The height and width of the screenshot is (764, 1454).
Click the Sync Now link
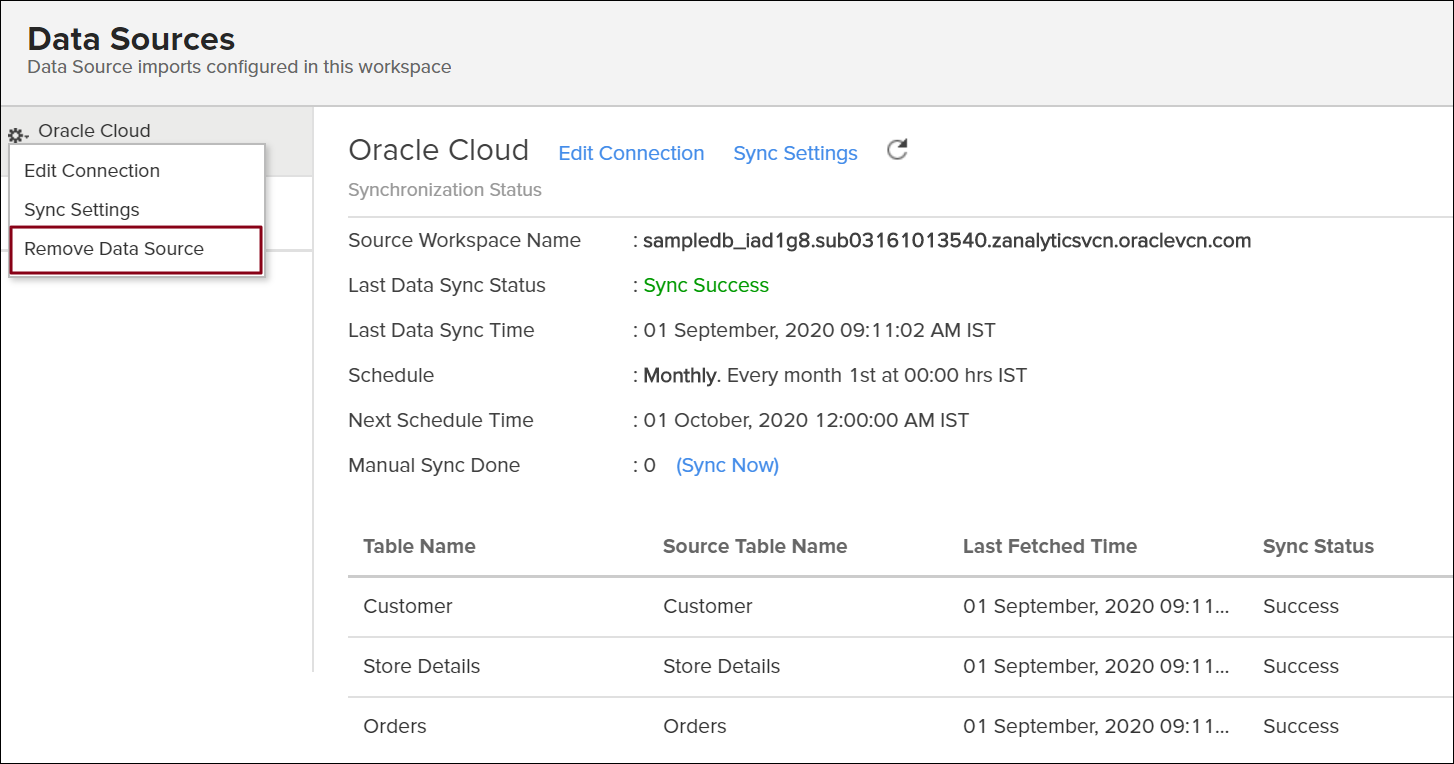tap(727, 465)
